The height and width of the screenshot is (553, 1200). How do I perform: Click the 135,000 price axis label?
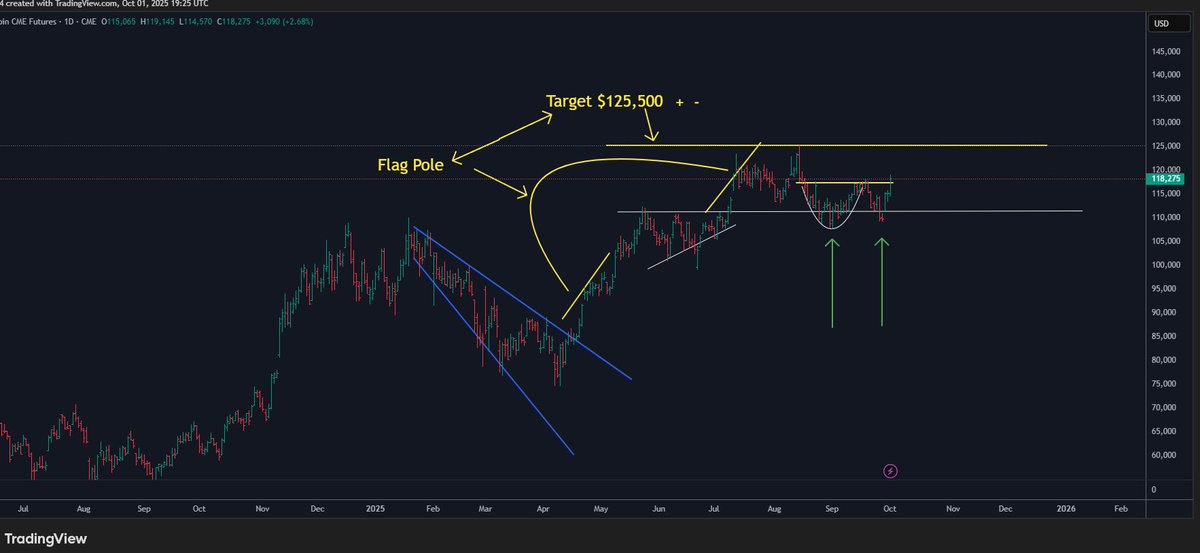pos(1167,99)
